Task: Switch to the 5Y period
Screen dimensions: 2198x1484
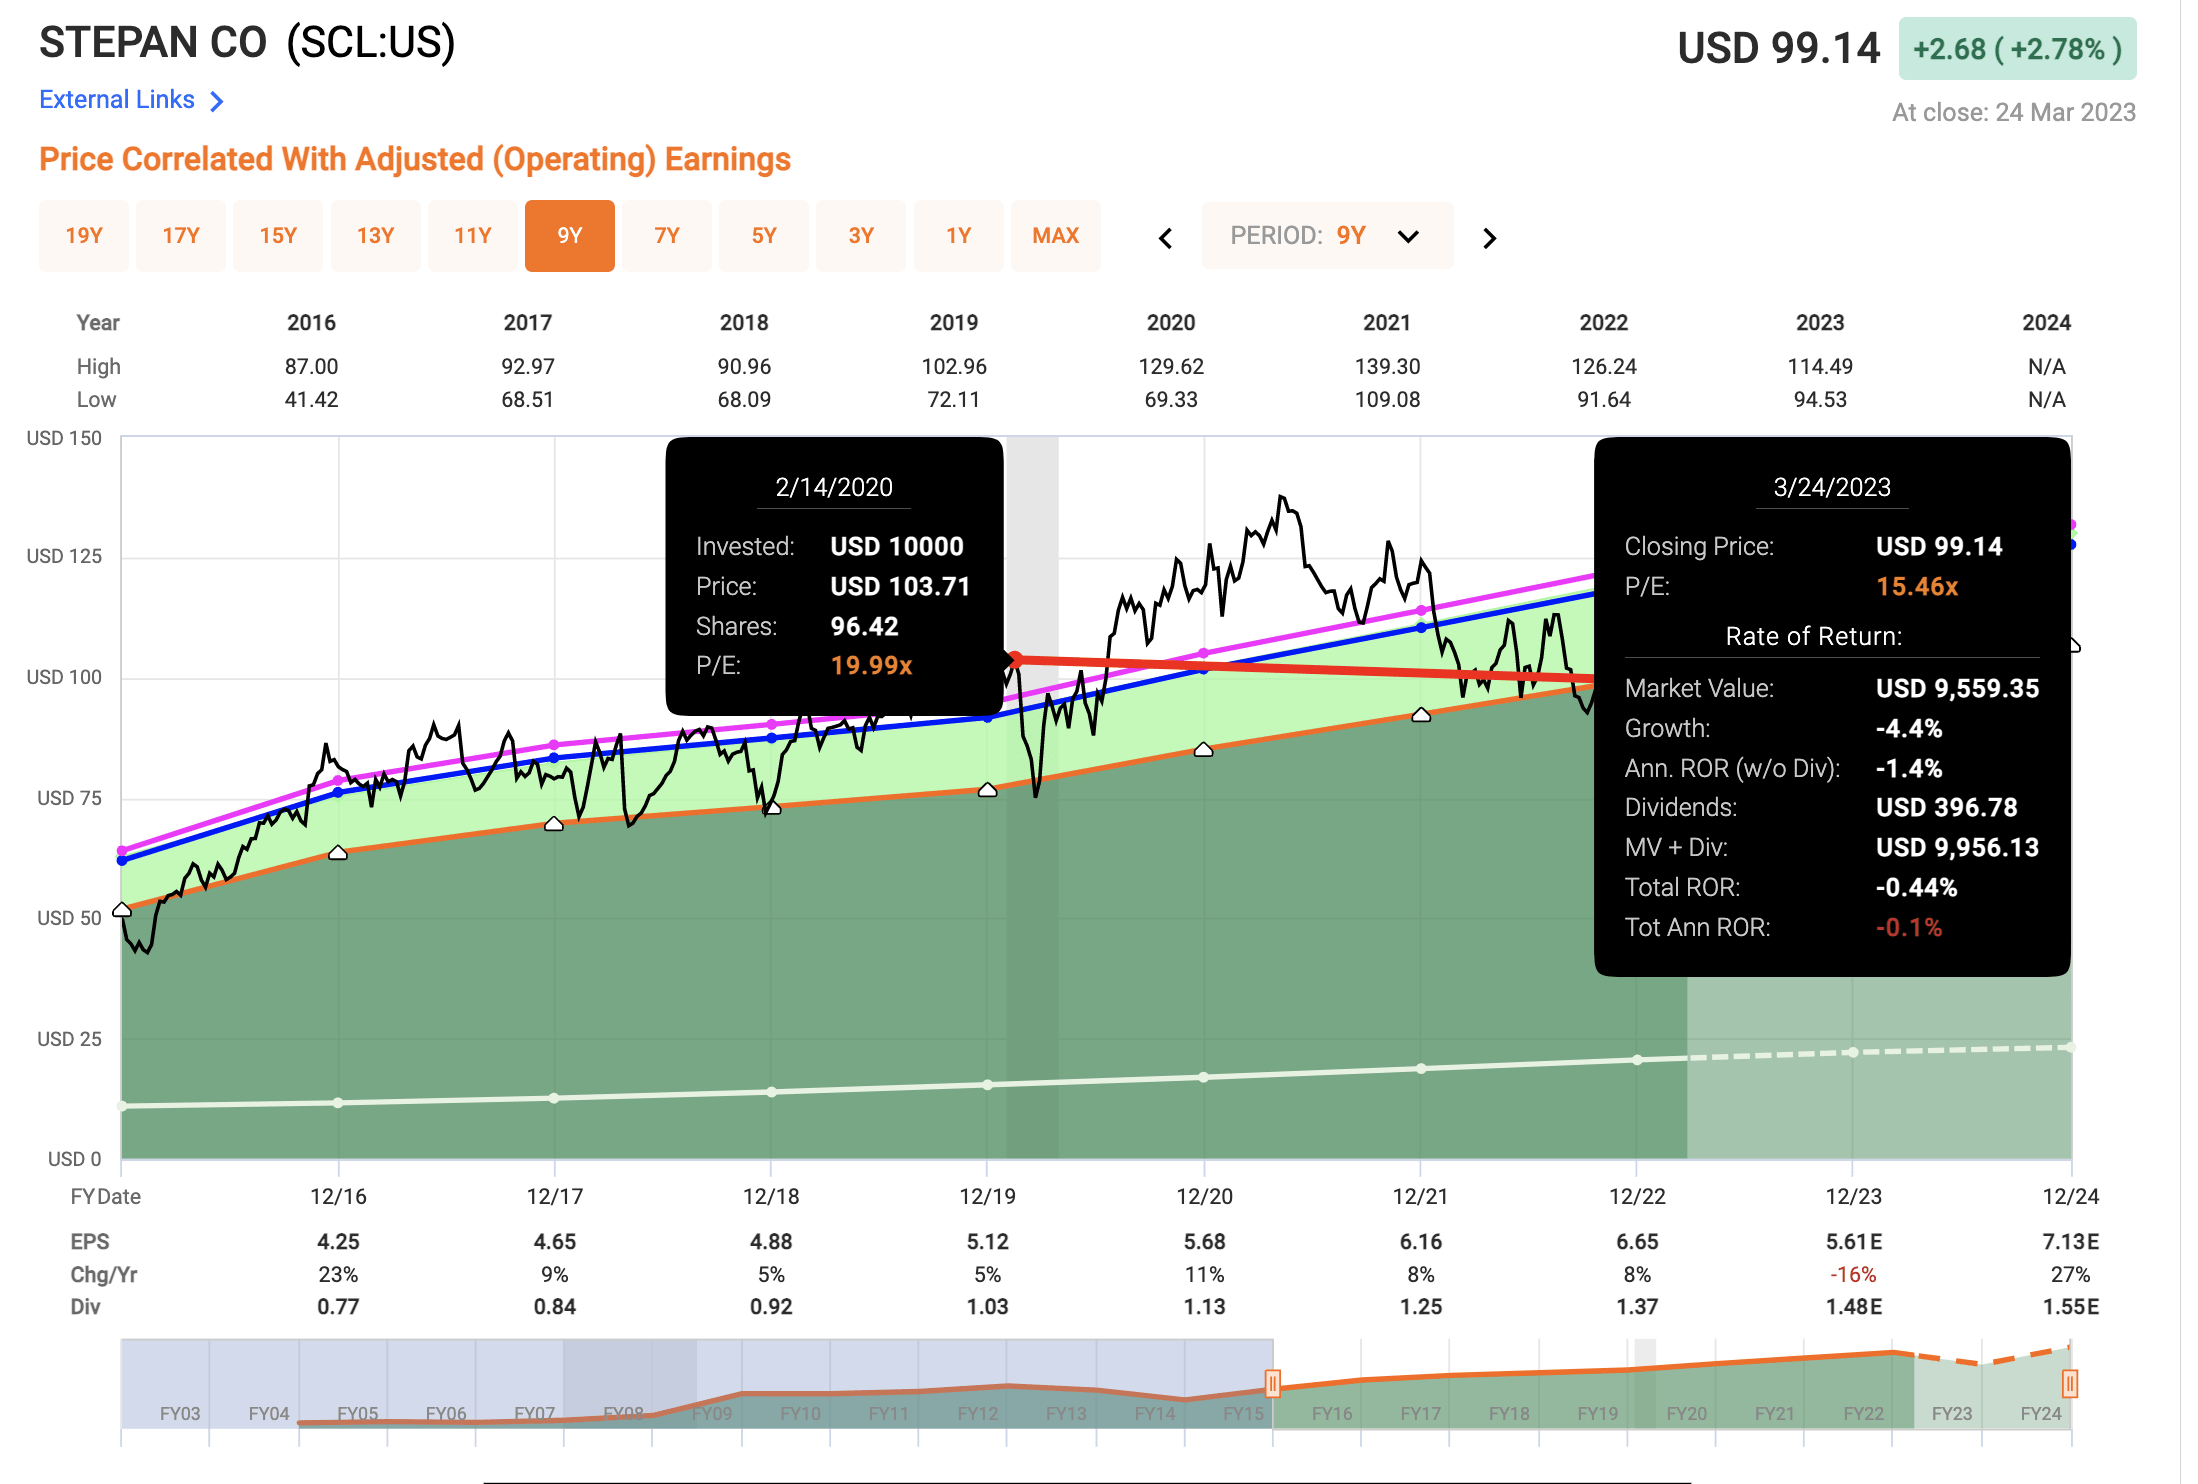Action: coord(764,236)
